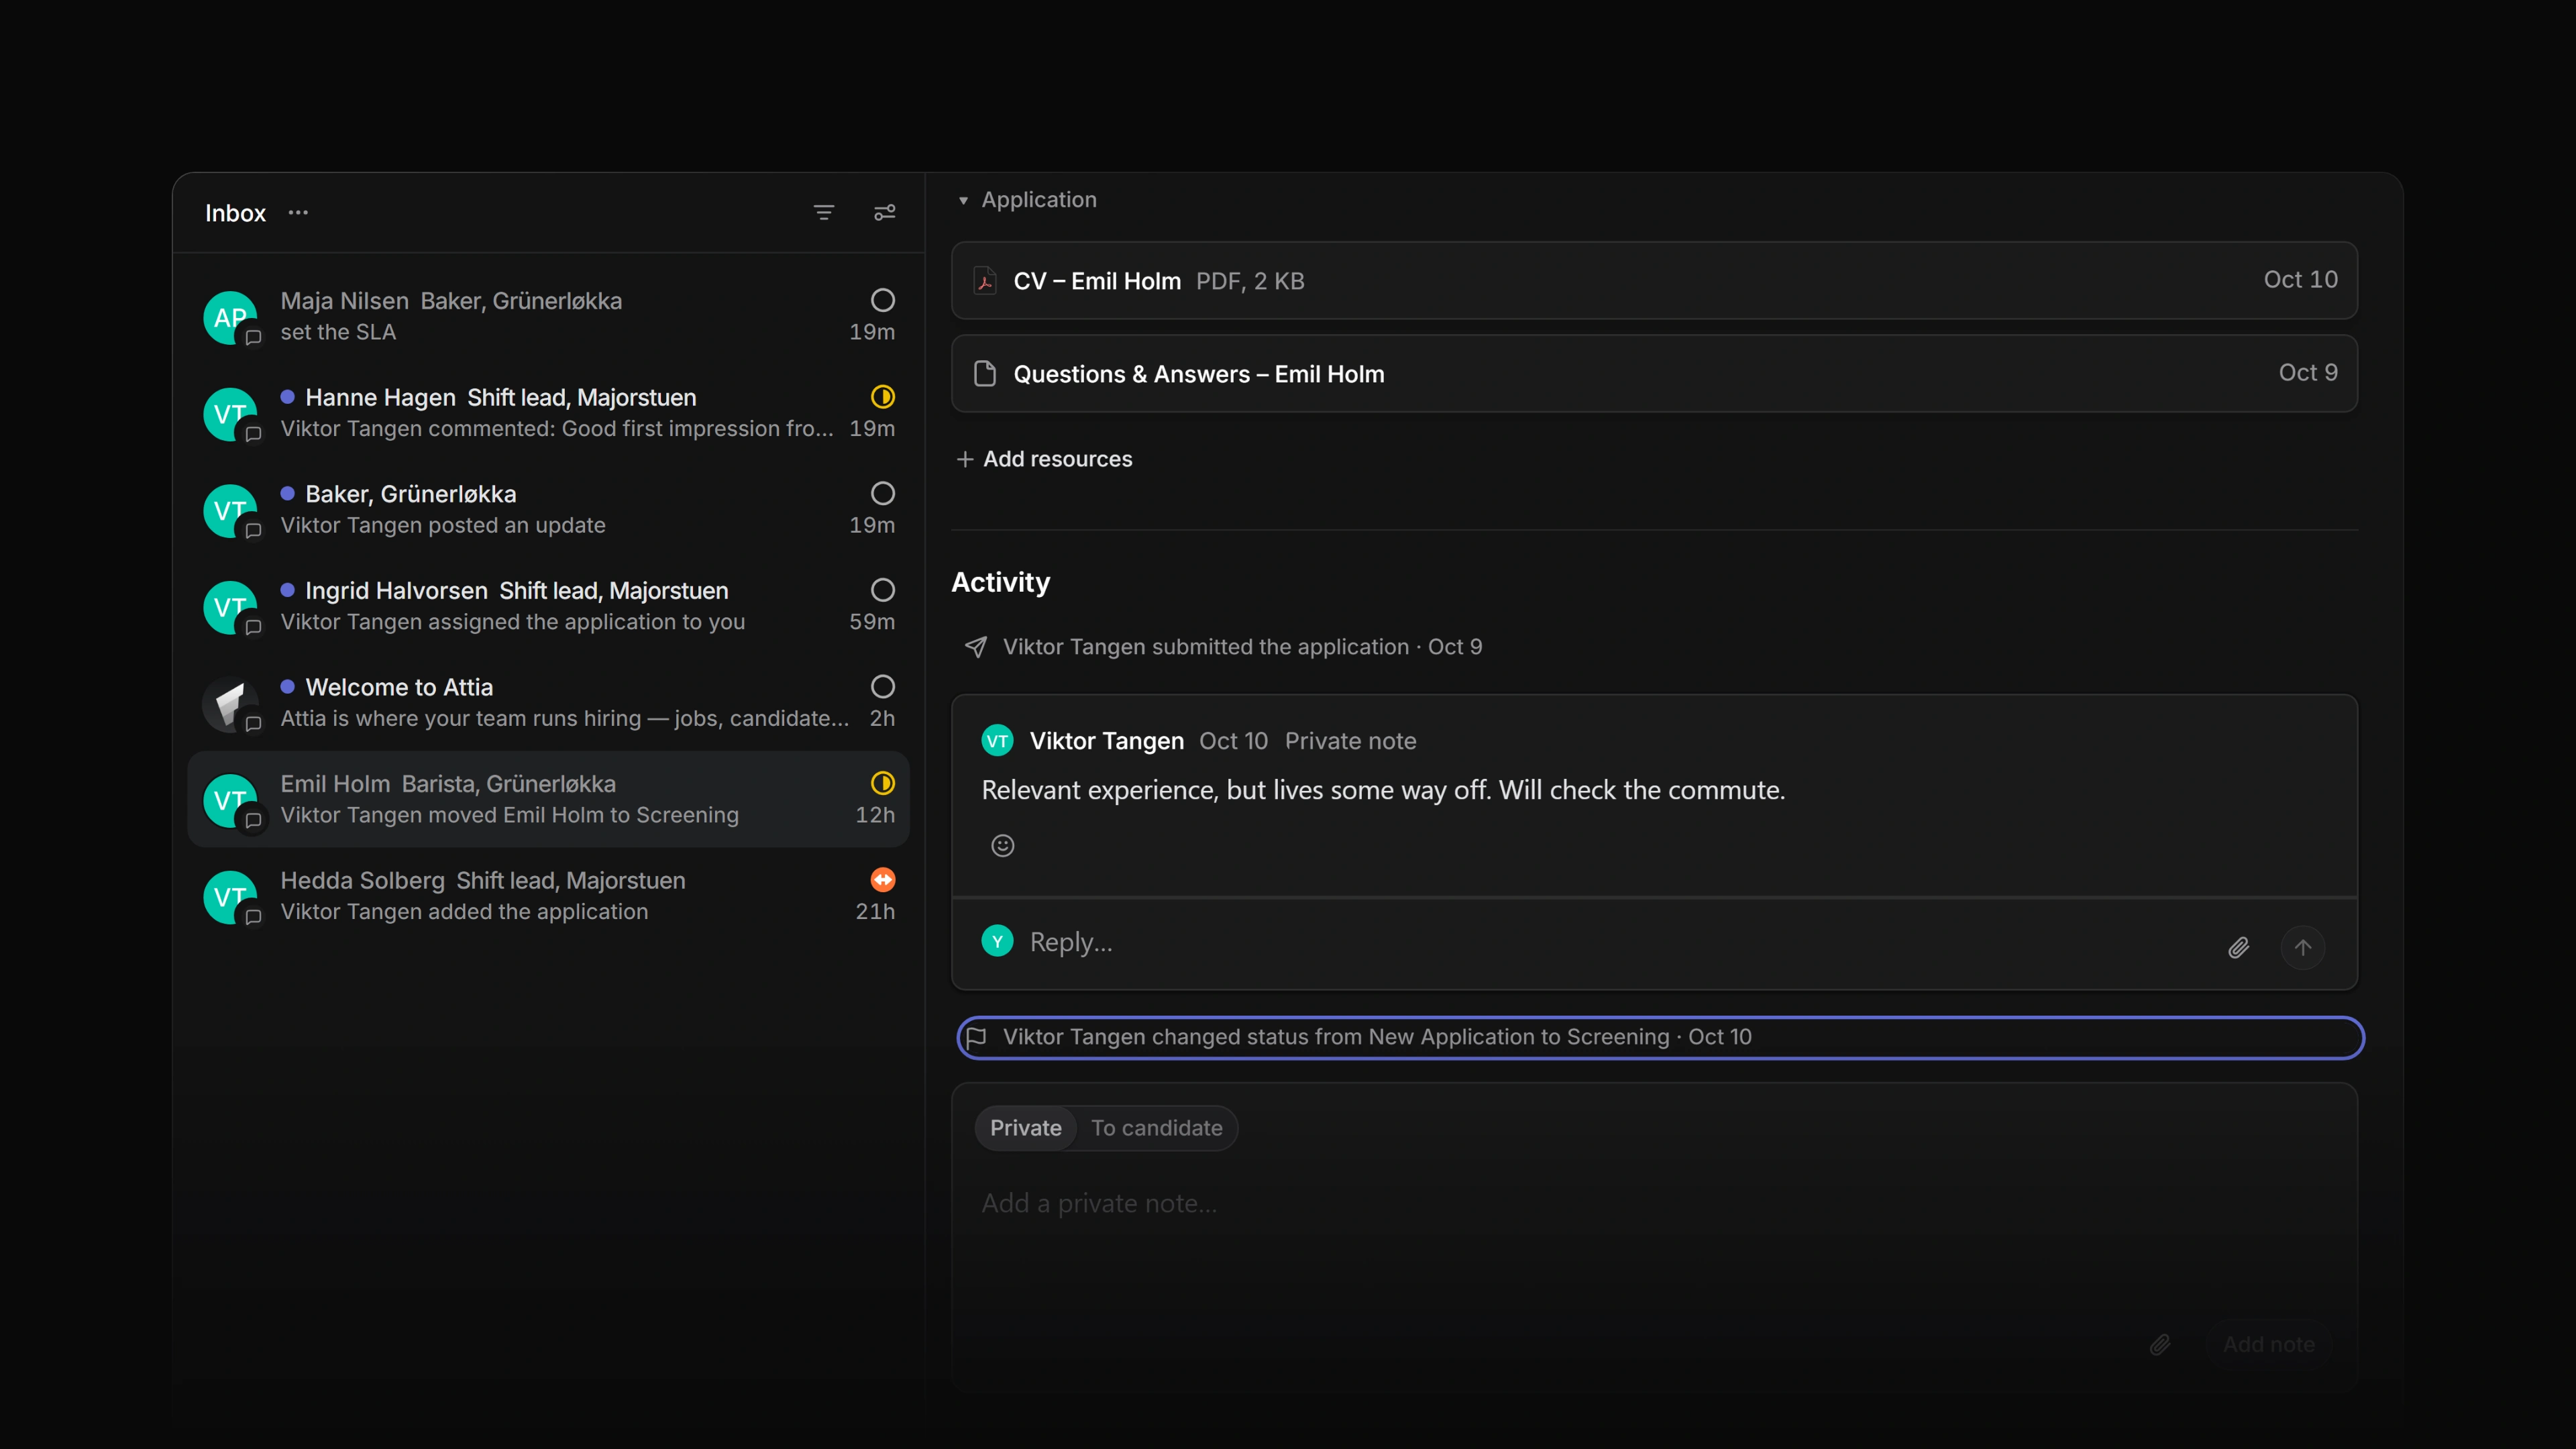Toggle status circle on Baker, Grünerløkka update row
2576x1449 pixels.
pyautogui.click(x=883, y=493)
